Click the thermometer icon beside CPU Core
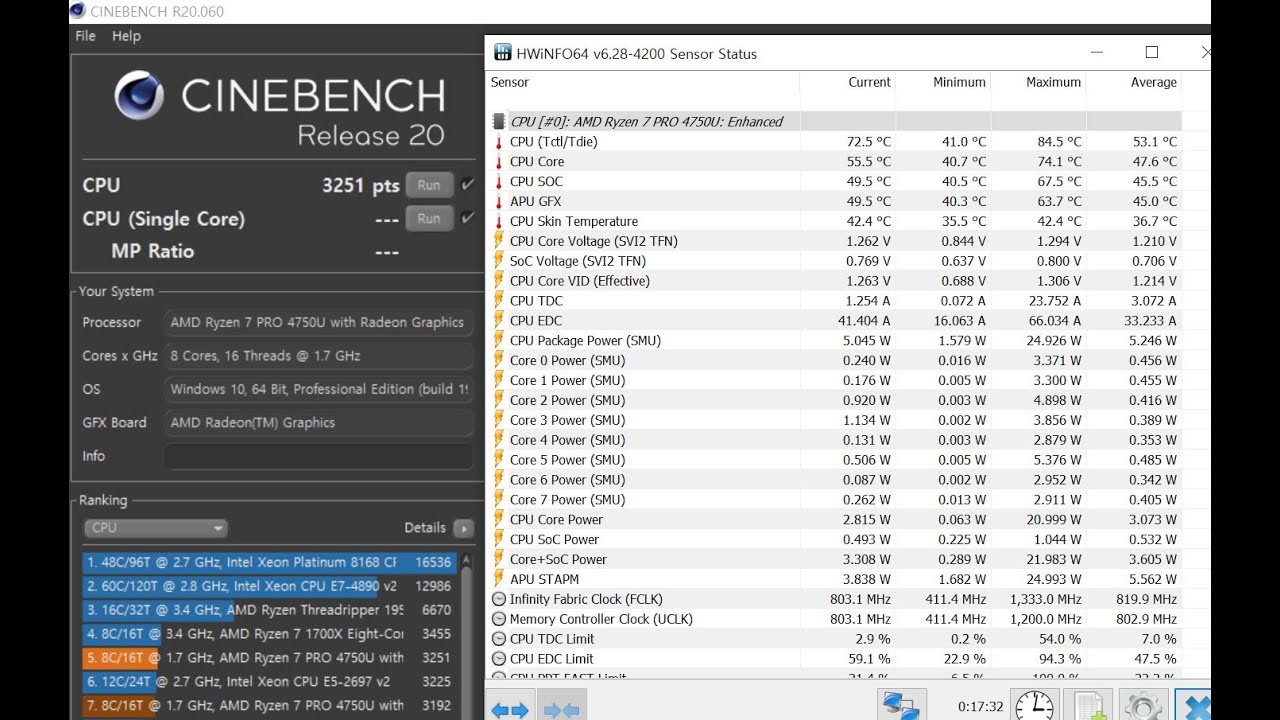The image size is (1280, 720). [x=499, y=162]
